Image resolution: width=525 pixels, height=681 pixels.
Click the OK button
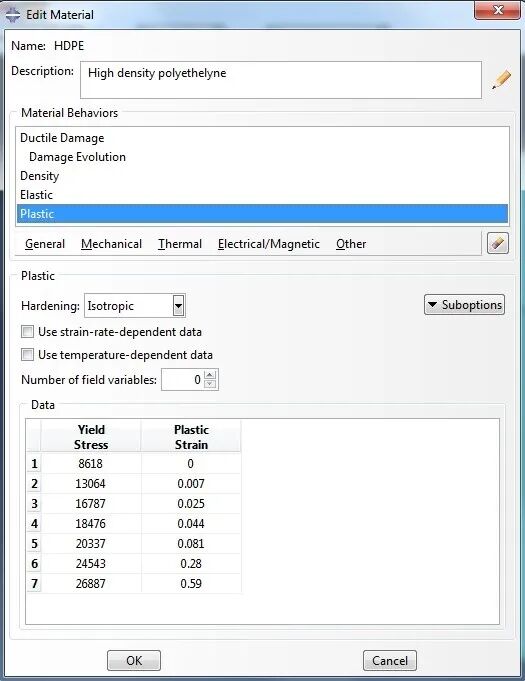134,661
